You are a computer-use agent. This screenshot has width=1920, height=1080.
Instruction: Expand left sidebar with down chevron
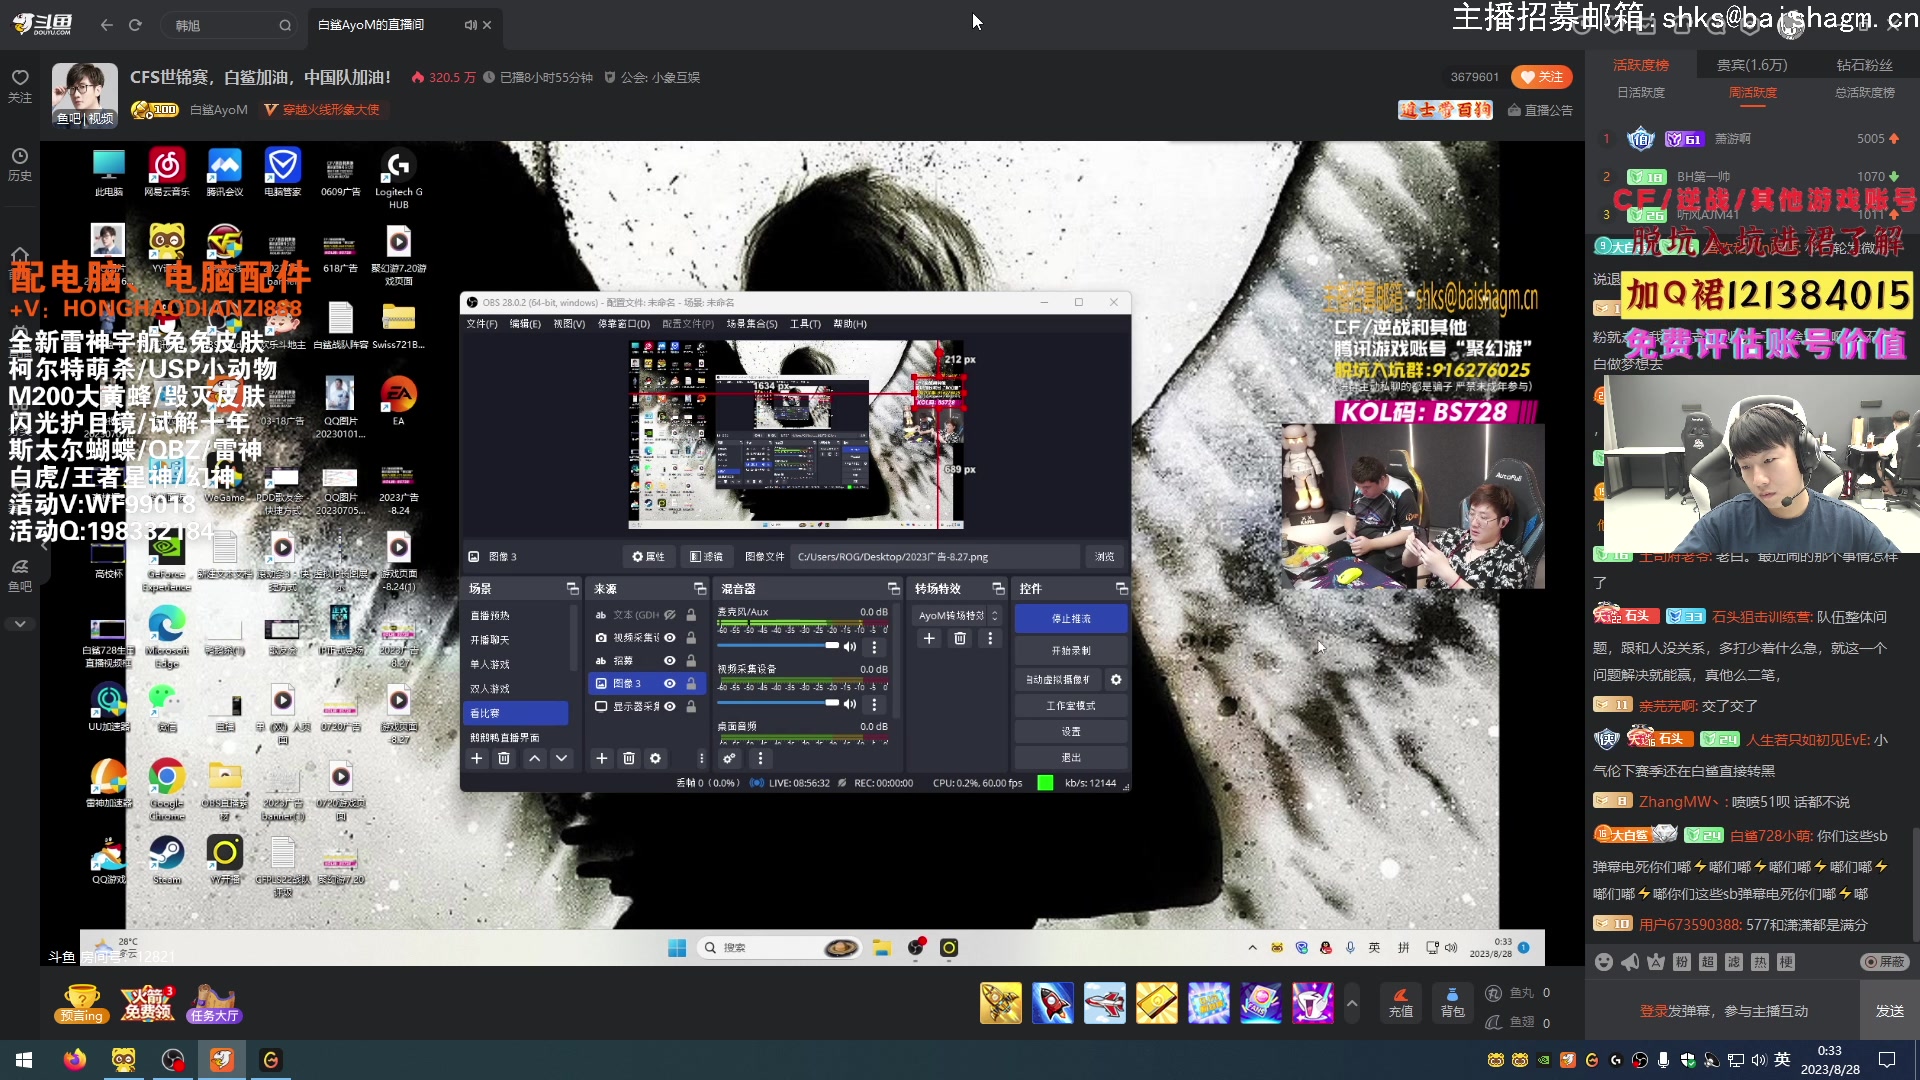pyautogui.click(x=20, y=624)
